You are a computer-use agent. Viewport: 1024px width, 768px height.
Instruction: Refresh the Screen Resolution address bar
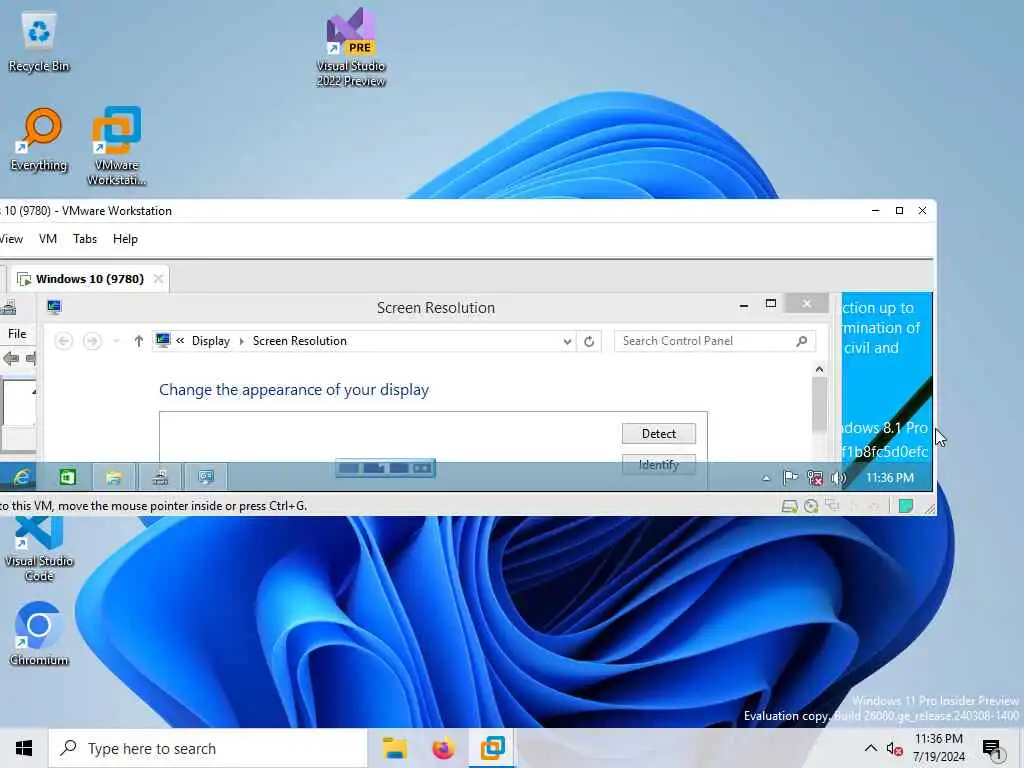(x=588, y=341)
